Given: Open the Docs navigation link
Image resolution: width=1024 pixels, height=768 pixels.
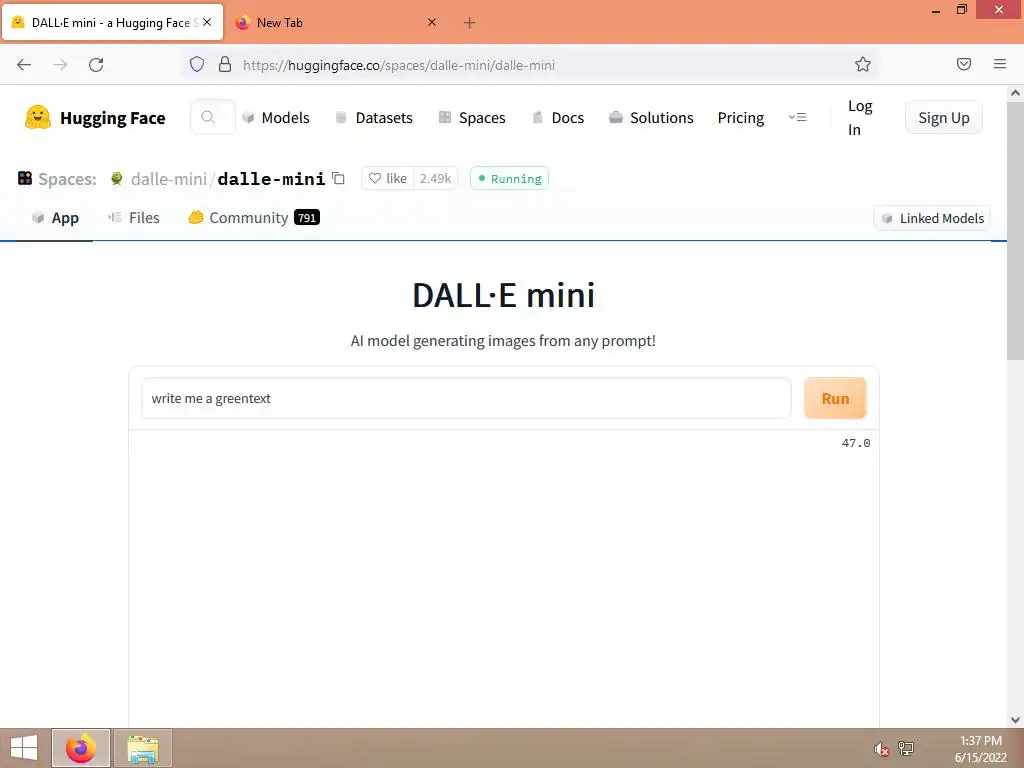Looking at the screenshot, I should (x=558, y=118).
